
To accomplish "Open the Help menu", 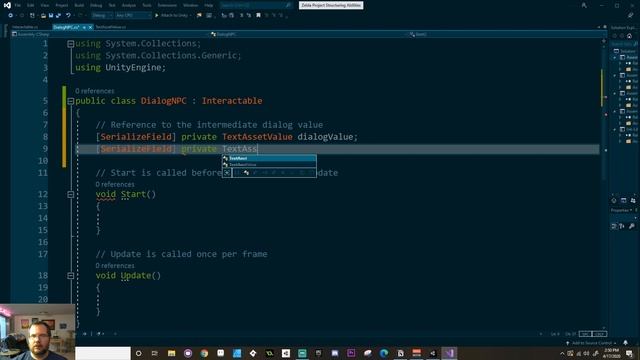I will [209, 5].
